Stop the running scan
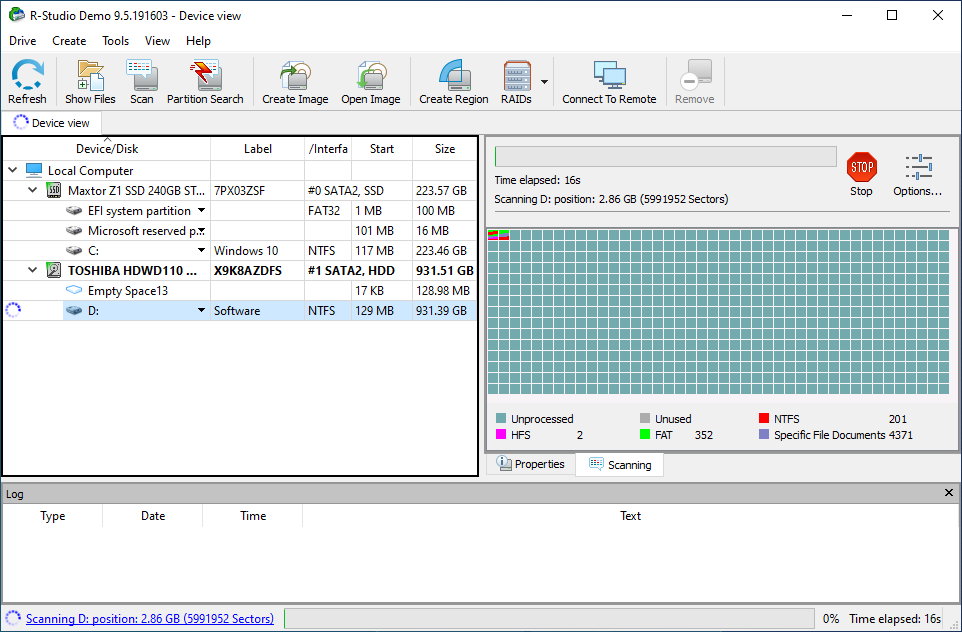962x632 pixels. click(x=861, y=174)
